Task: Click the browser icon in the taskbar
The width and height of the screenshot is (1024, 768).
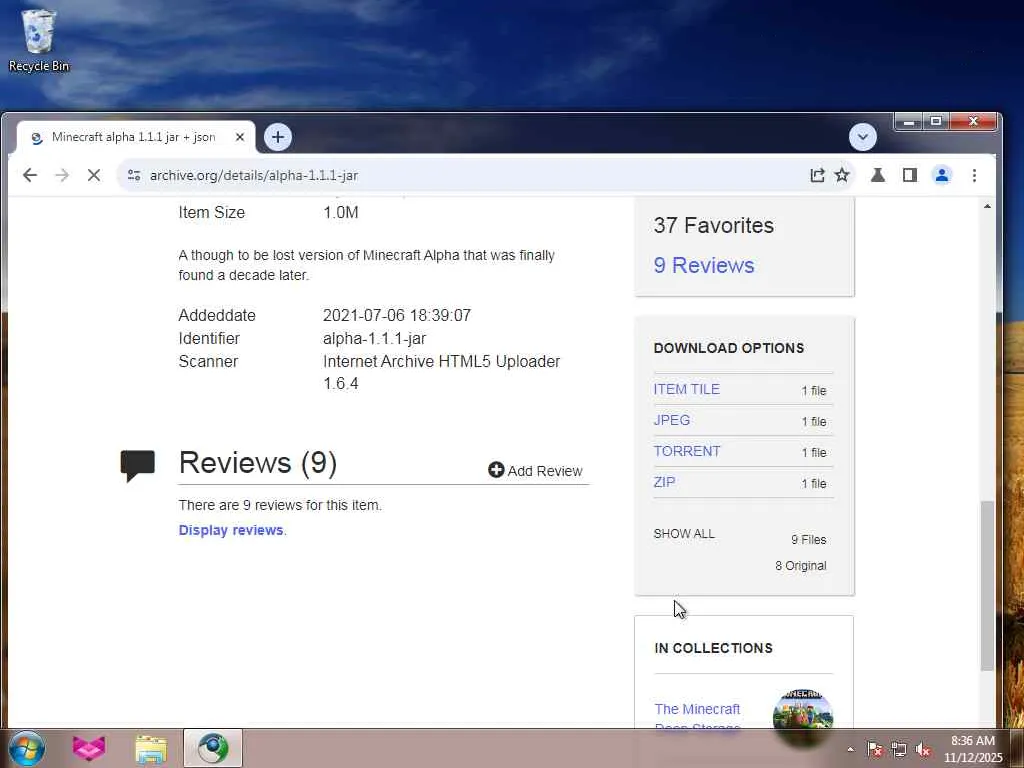Action: [213, 748]
